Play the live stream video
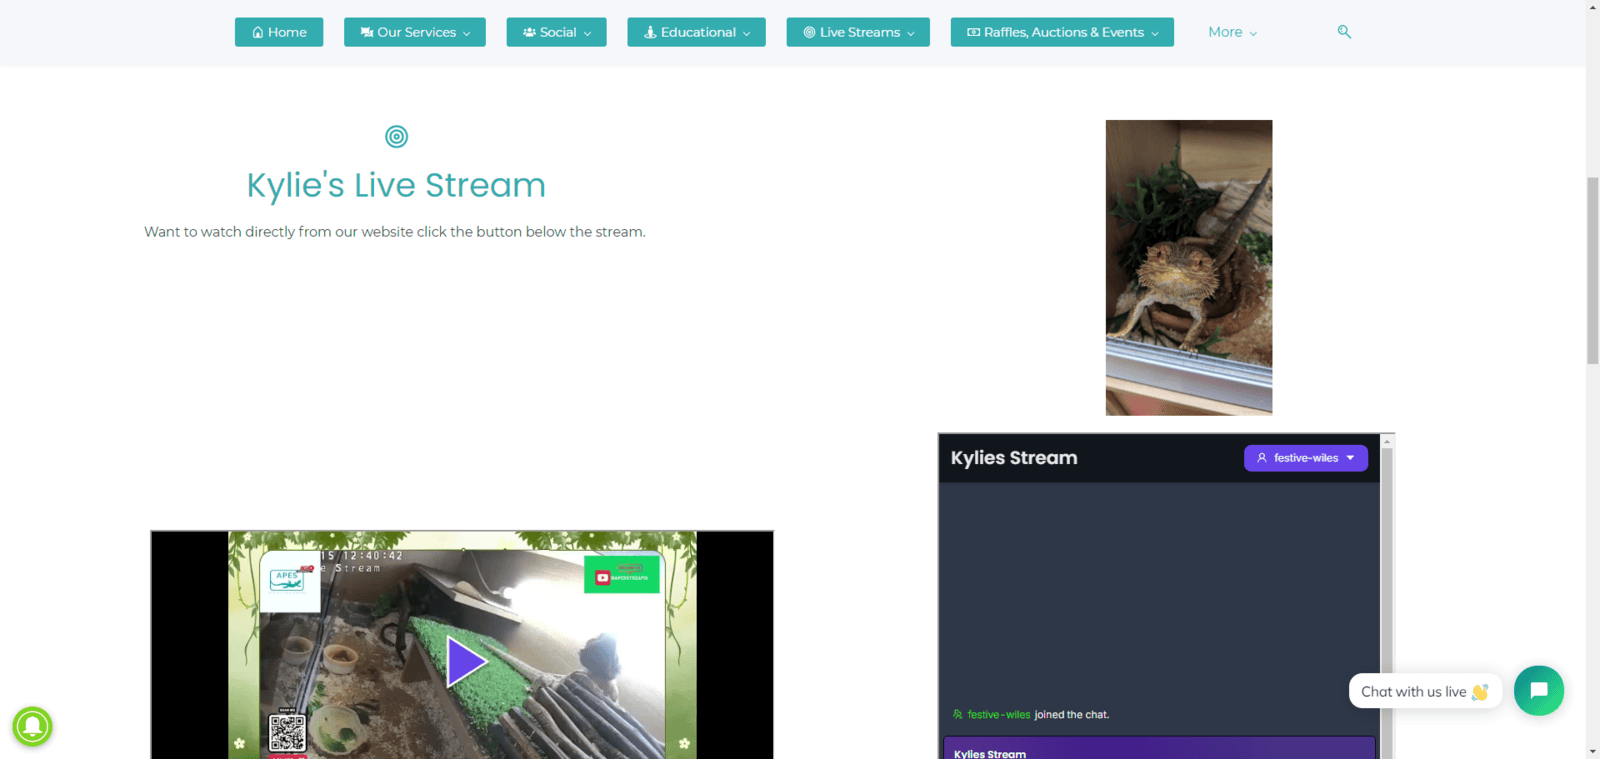Screen dimensions: 1600x759 (465, 661)
